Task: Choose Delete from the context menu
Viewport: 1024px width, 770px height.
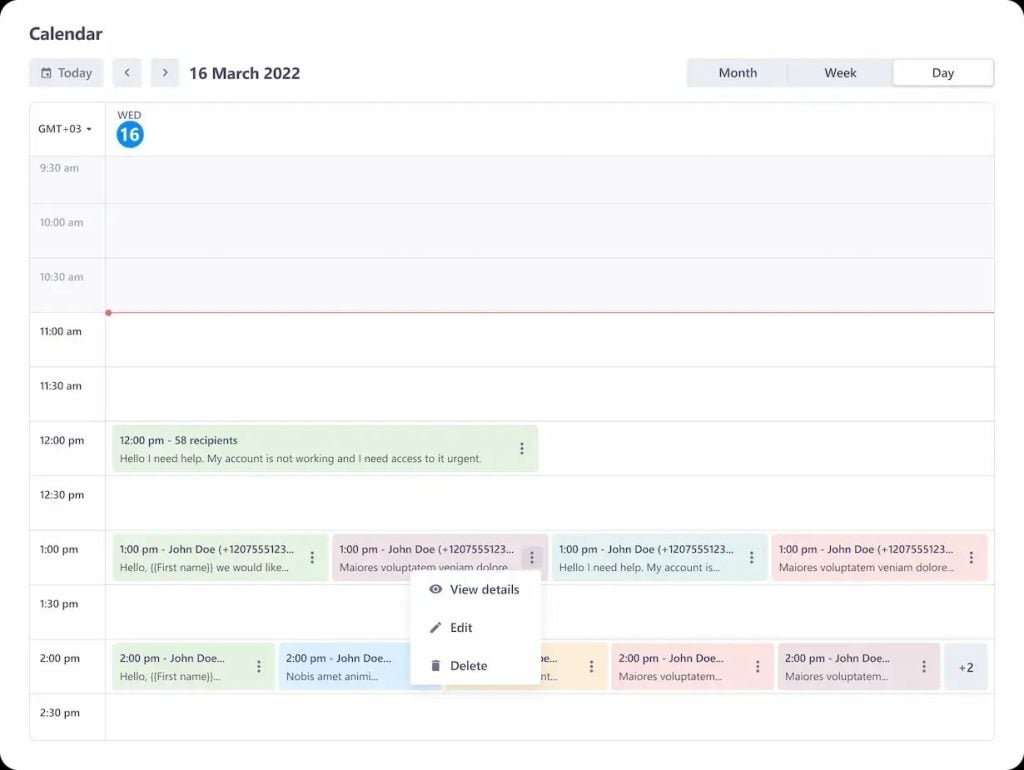Action: coord(468,666)
